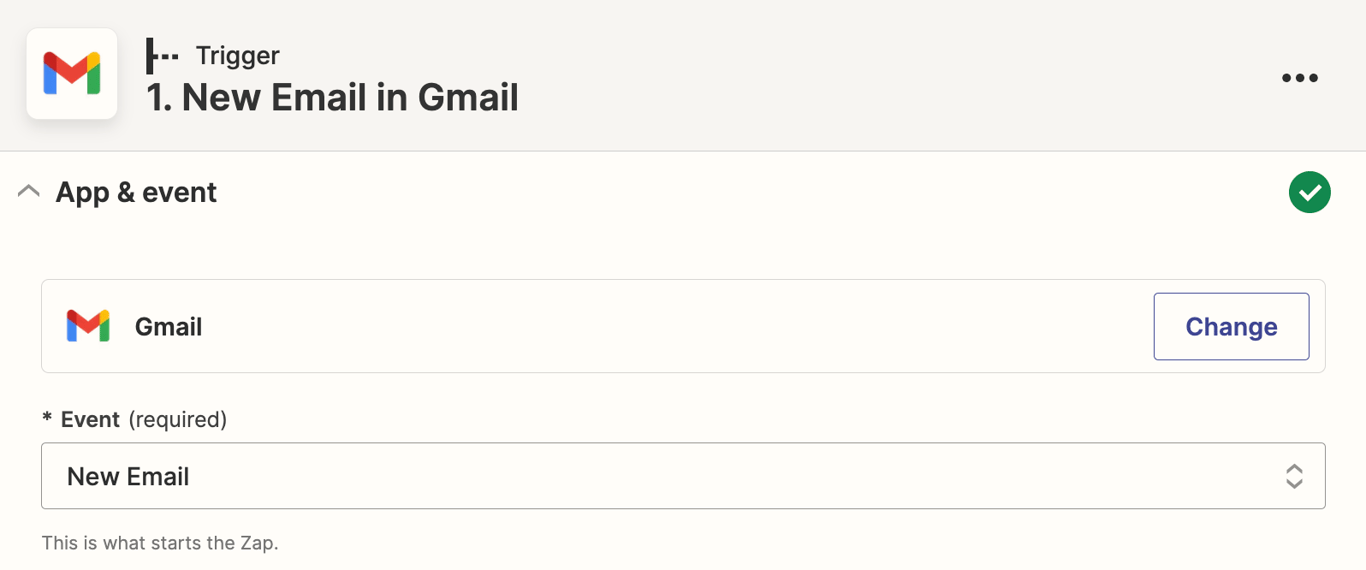Click the required asterisk before Event
The width and height of the screenshot is (1366, 570).
pos(47,417)
